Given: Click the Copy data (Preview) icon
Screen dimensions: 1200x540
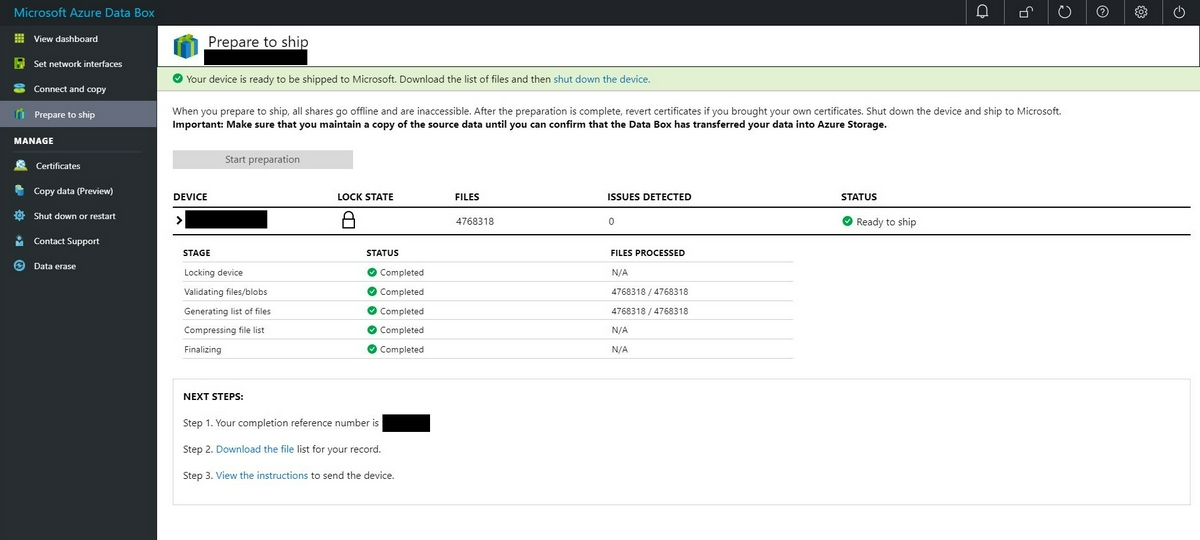Looking at the screenshot, I should [x=19, y=191].
